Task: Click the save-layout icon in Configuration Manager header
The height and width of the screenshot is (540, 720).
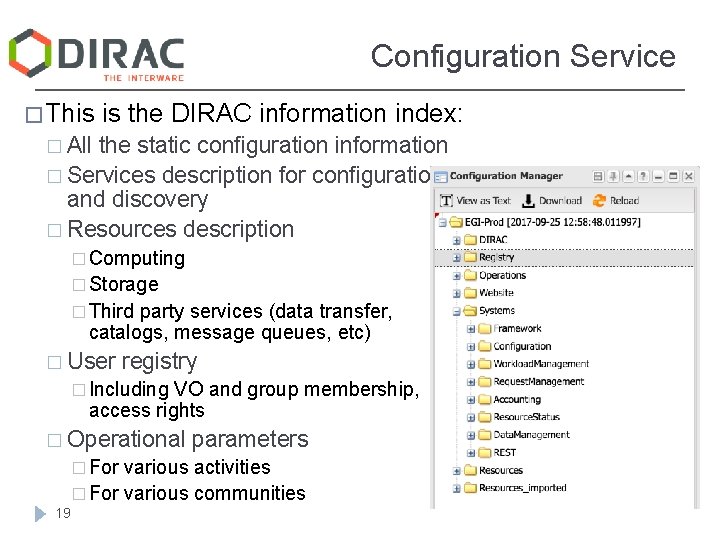Action: tap(598, 176)
